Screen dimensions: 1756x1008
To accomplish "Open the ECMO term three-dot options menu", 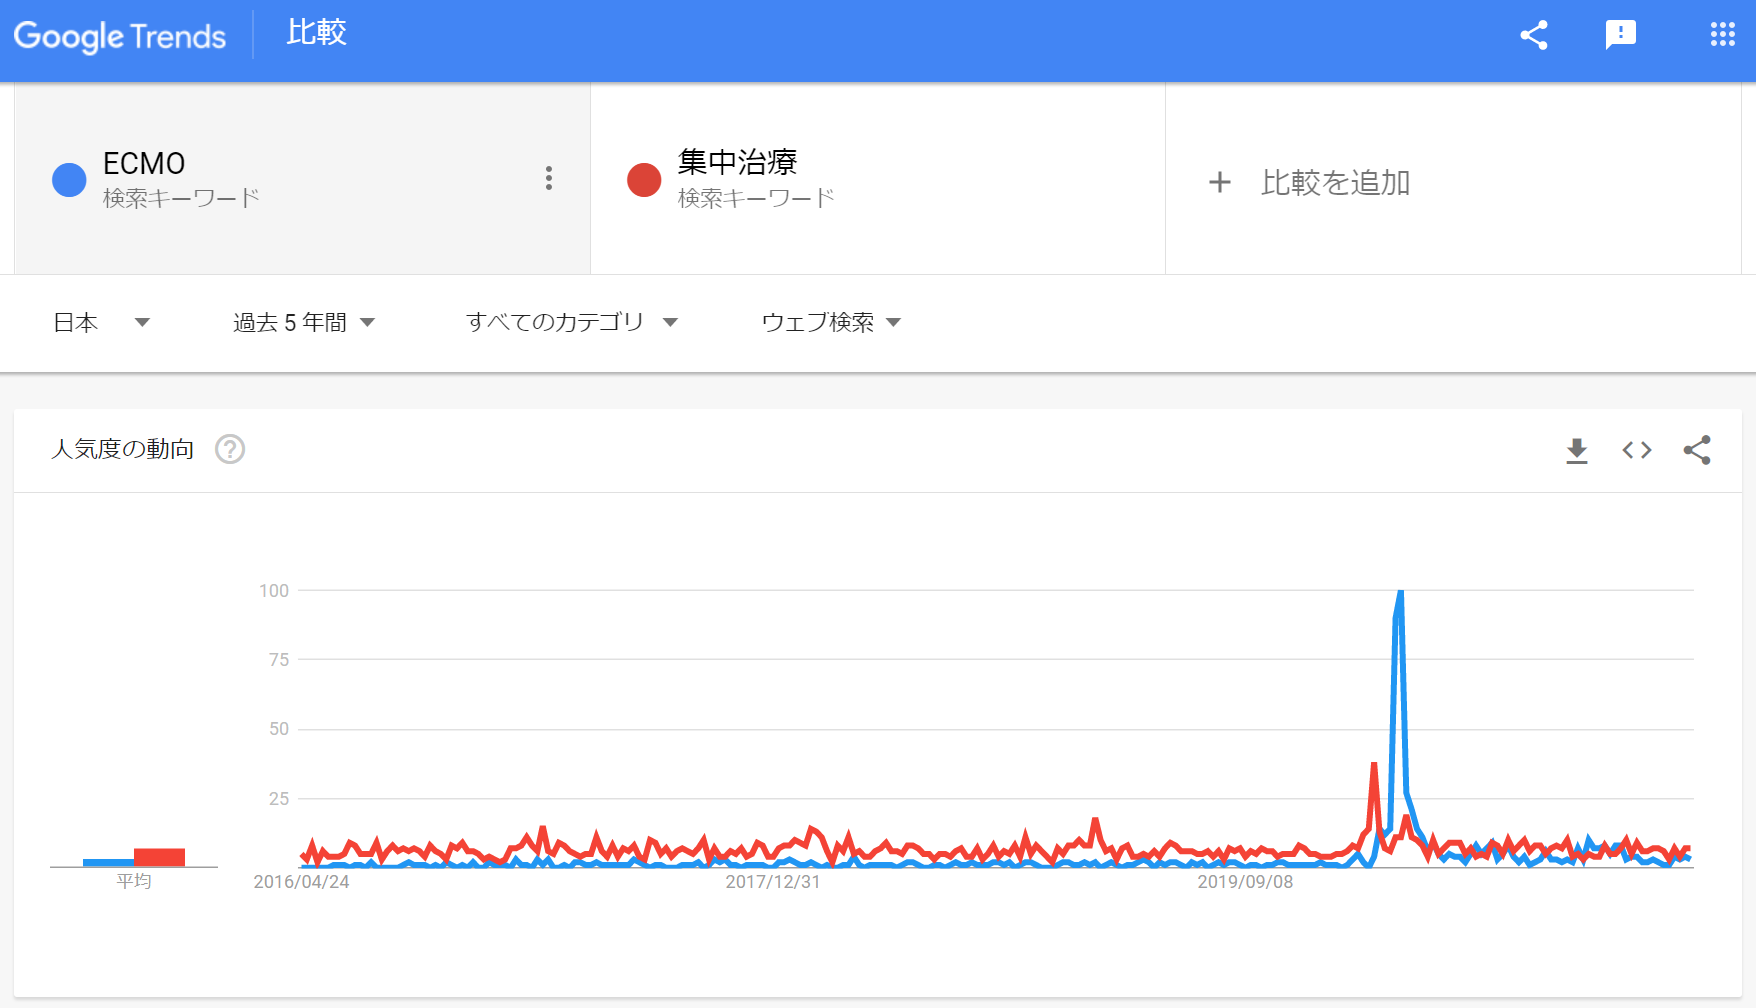I will coord(548,178).
